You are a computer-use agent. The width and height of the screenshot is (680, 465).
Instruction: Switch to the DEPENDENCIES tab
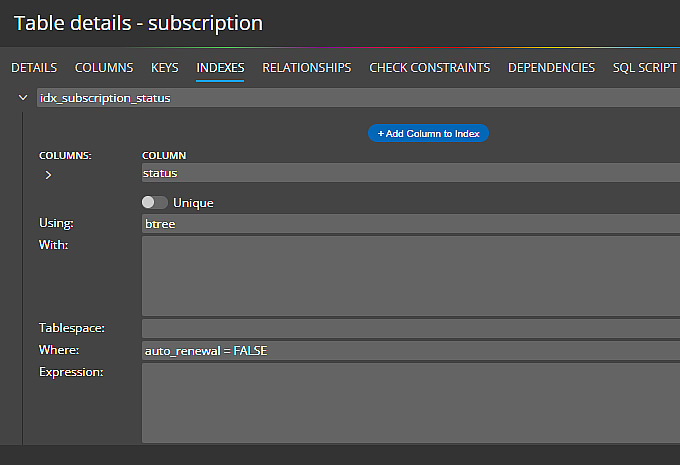(551, 68)
